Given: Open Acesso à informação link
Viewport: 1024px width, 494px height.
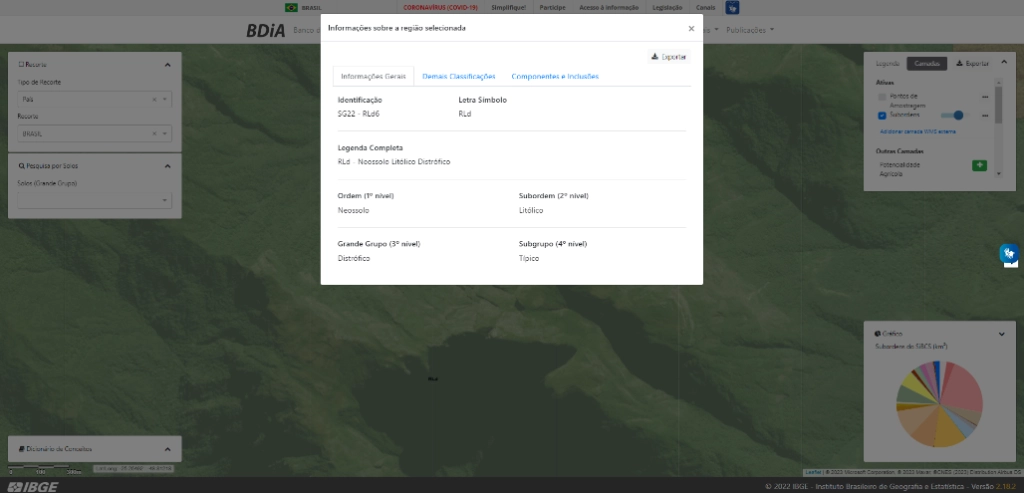Looking at the screenshot, I should pyautogui.click(x=609, y=8).
